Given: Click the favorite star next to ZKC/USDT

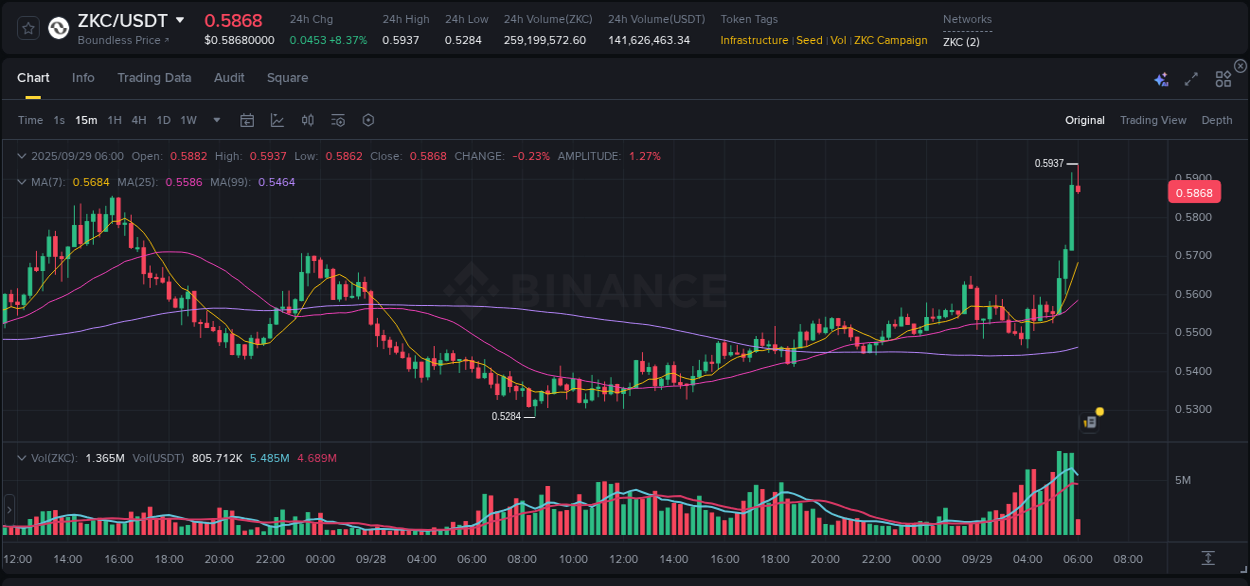Looking at the screenshot, I should [x=27, y=28].
